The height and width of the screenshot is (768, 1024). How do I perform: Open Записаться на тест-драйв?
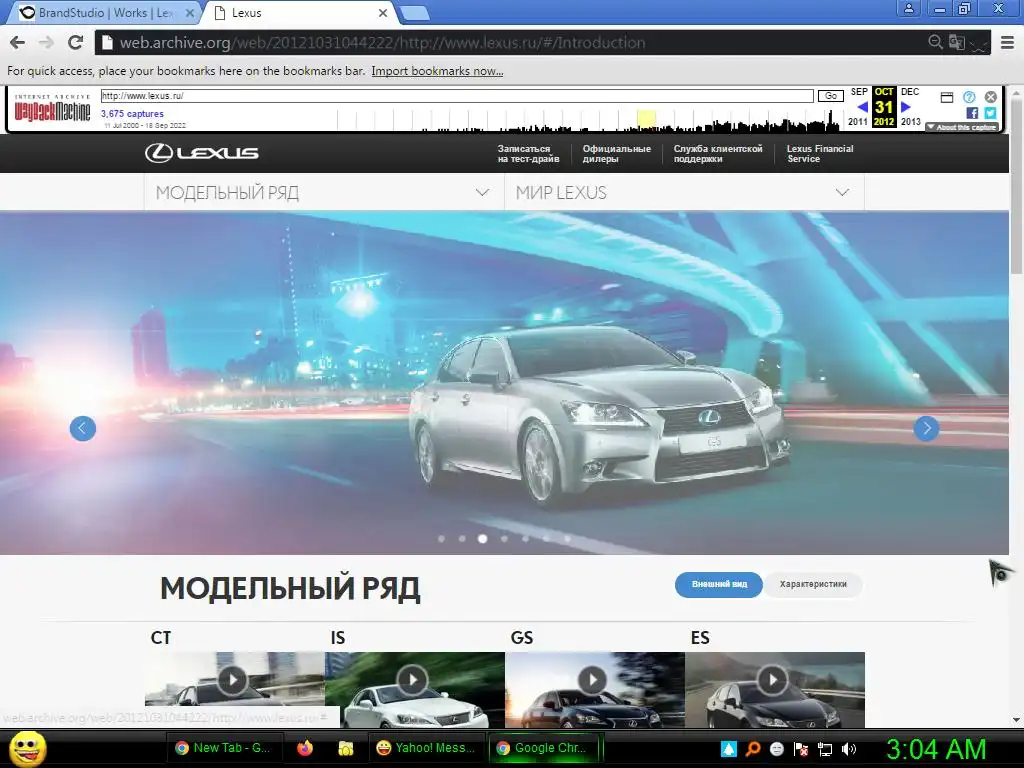pos(528,153)
